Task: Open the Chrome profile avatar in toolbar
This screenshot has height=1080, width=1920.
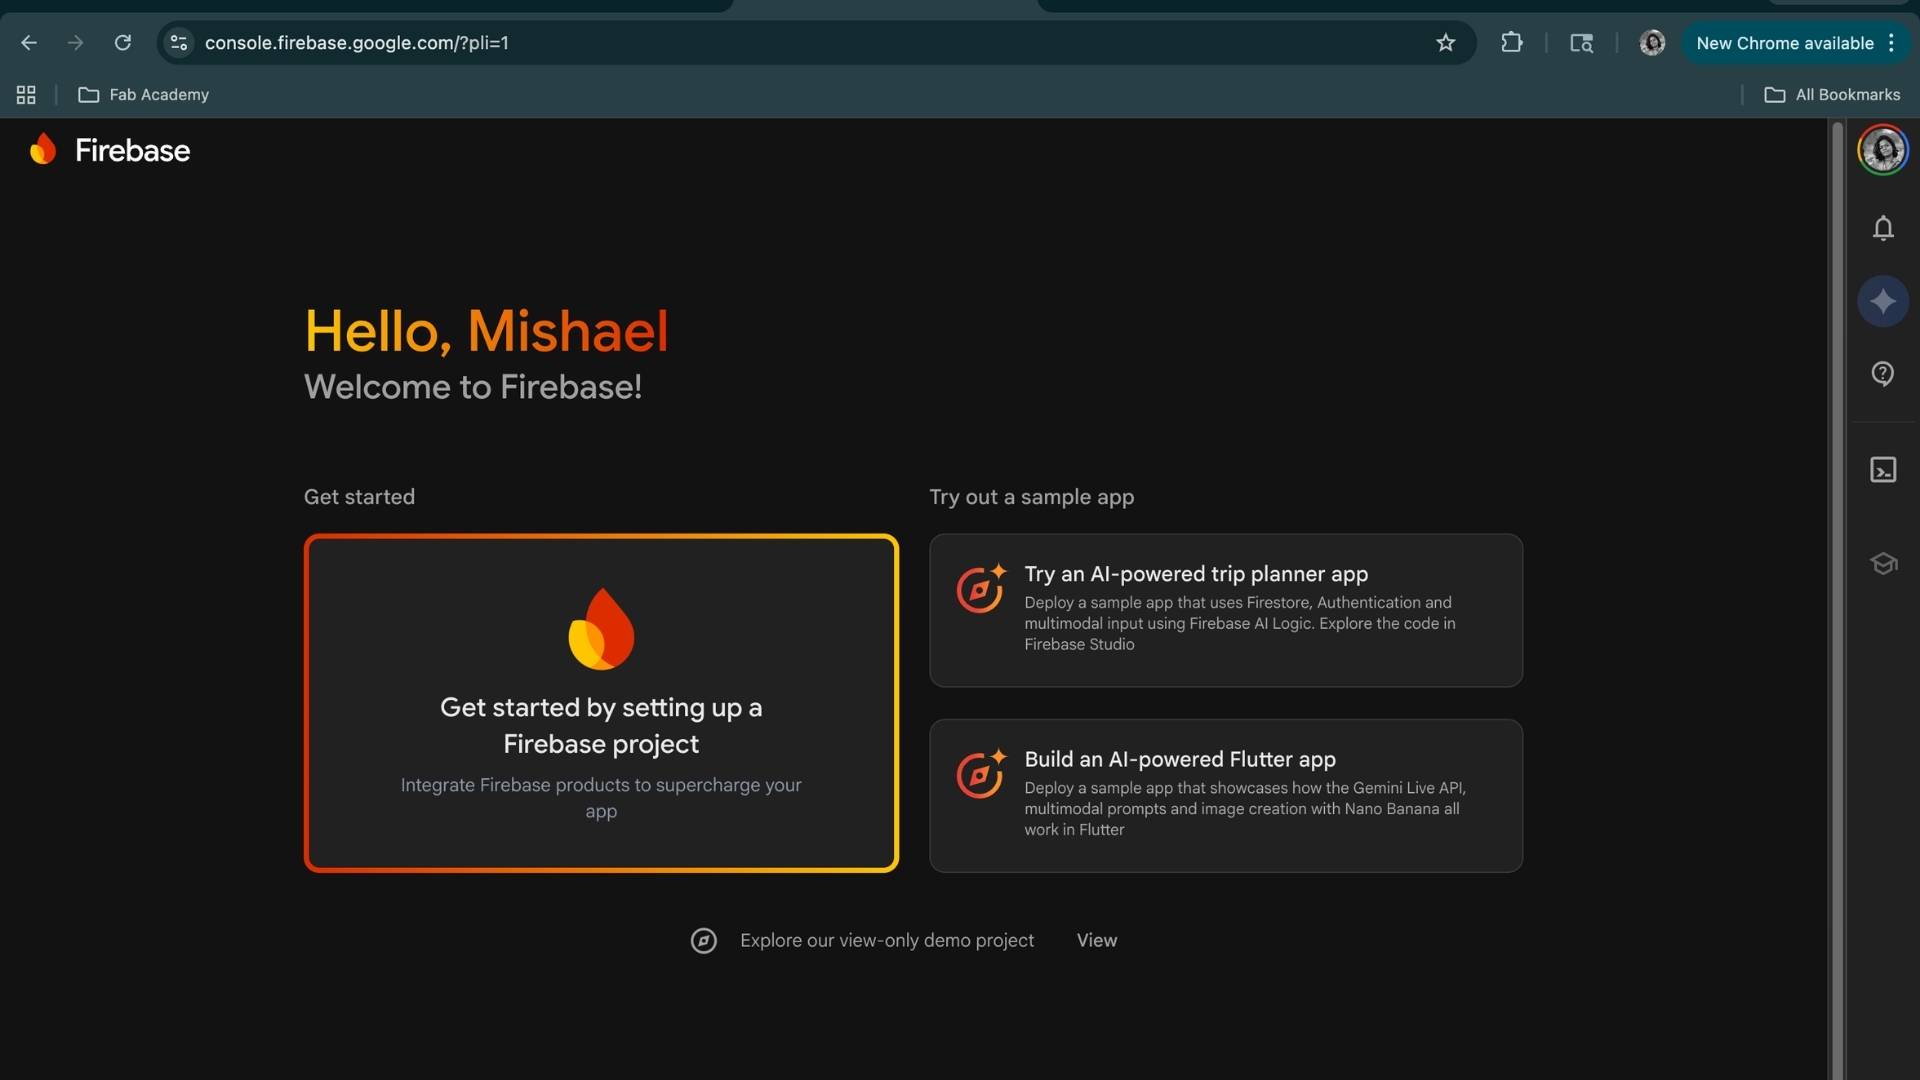Action: point(1652,43)
